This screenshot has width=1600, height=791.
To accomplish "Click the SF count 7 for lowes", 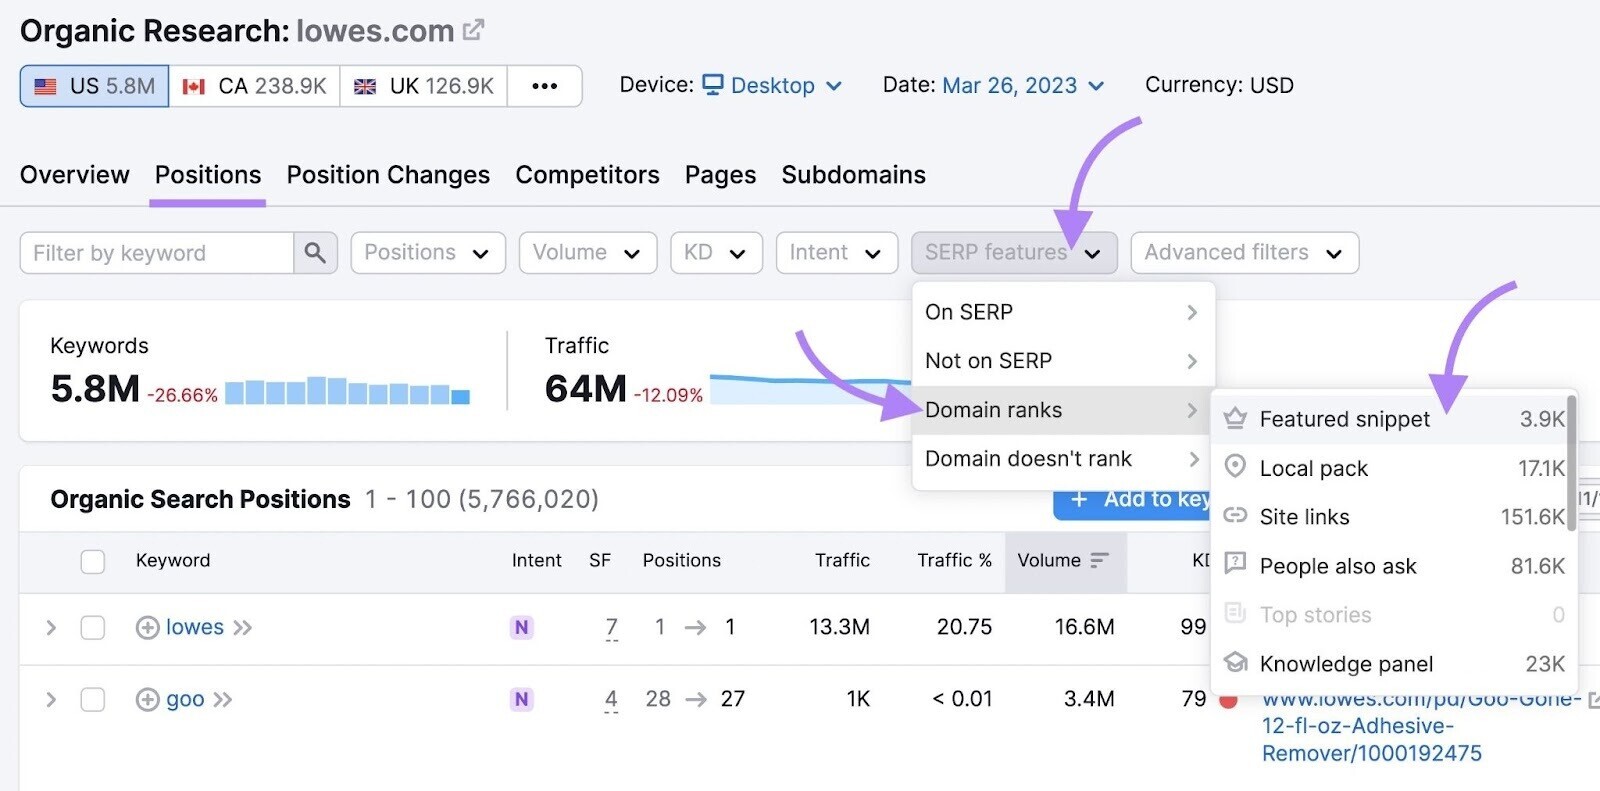I will point(611,627).
